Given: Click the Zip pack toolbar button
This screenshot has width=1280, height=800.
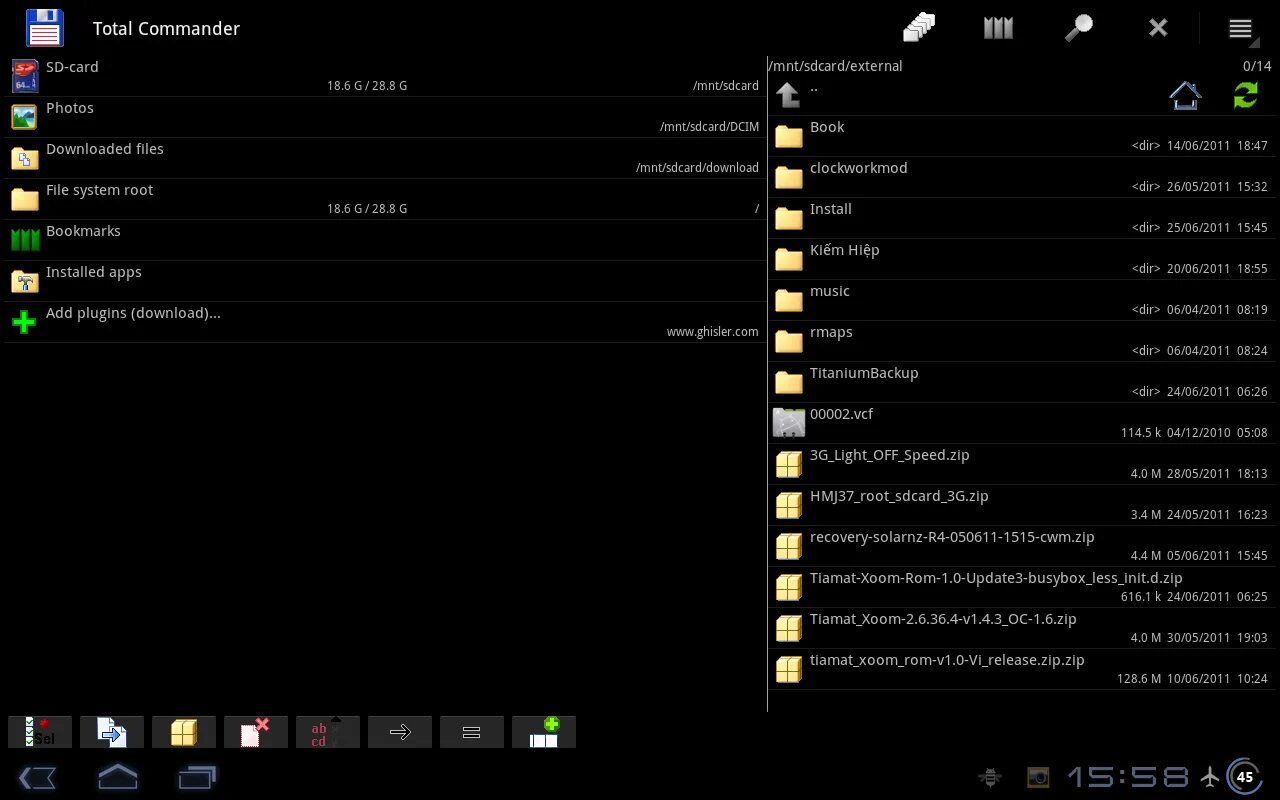Looking at the screenshot, I should point(184,732).
